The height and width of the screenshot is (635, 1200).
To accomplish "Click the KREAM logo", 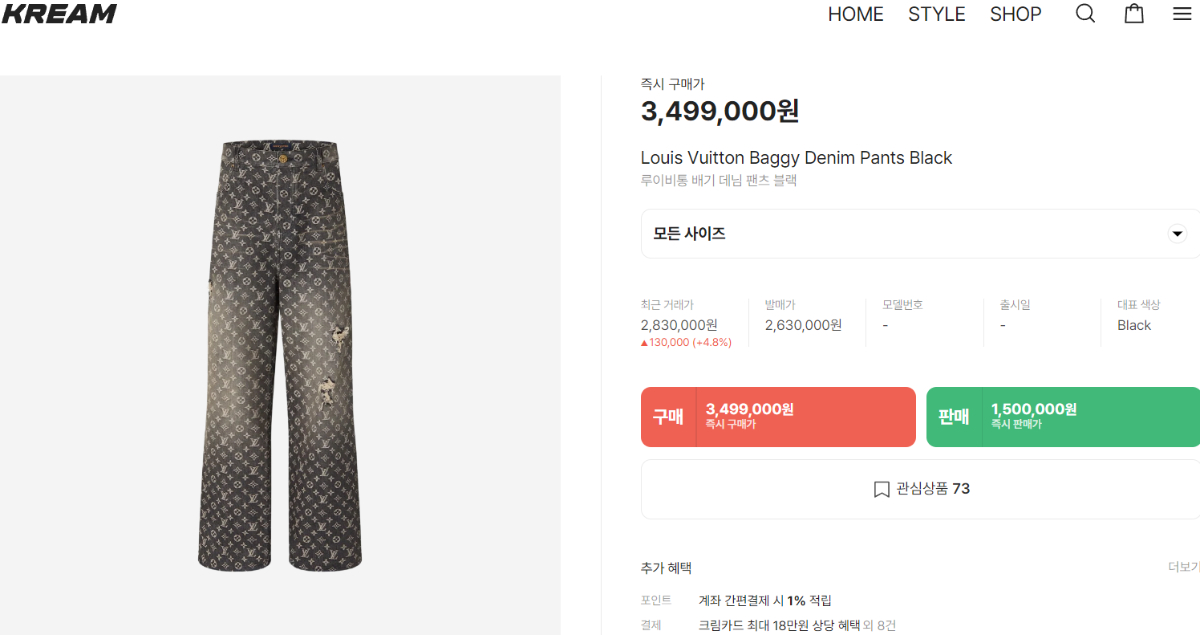I will [x=59, y=14].
